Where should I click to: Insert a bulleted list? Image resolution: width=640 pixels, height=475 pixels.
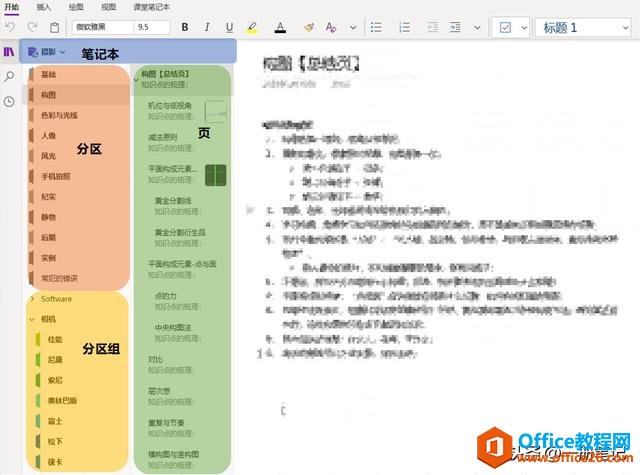376,27
